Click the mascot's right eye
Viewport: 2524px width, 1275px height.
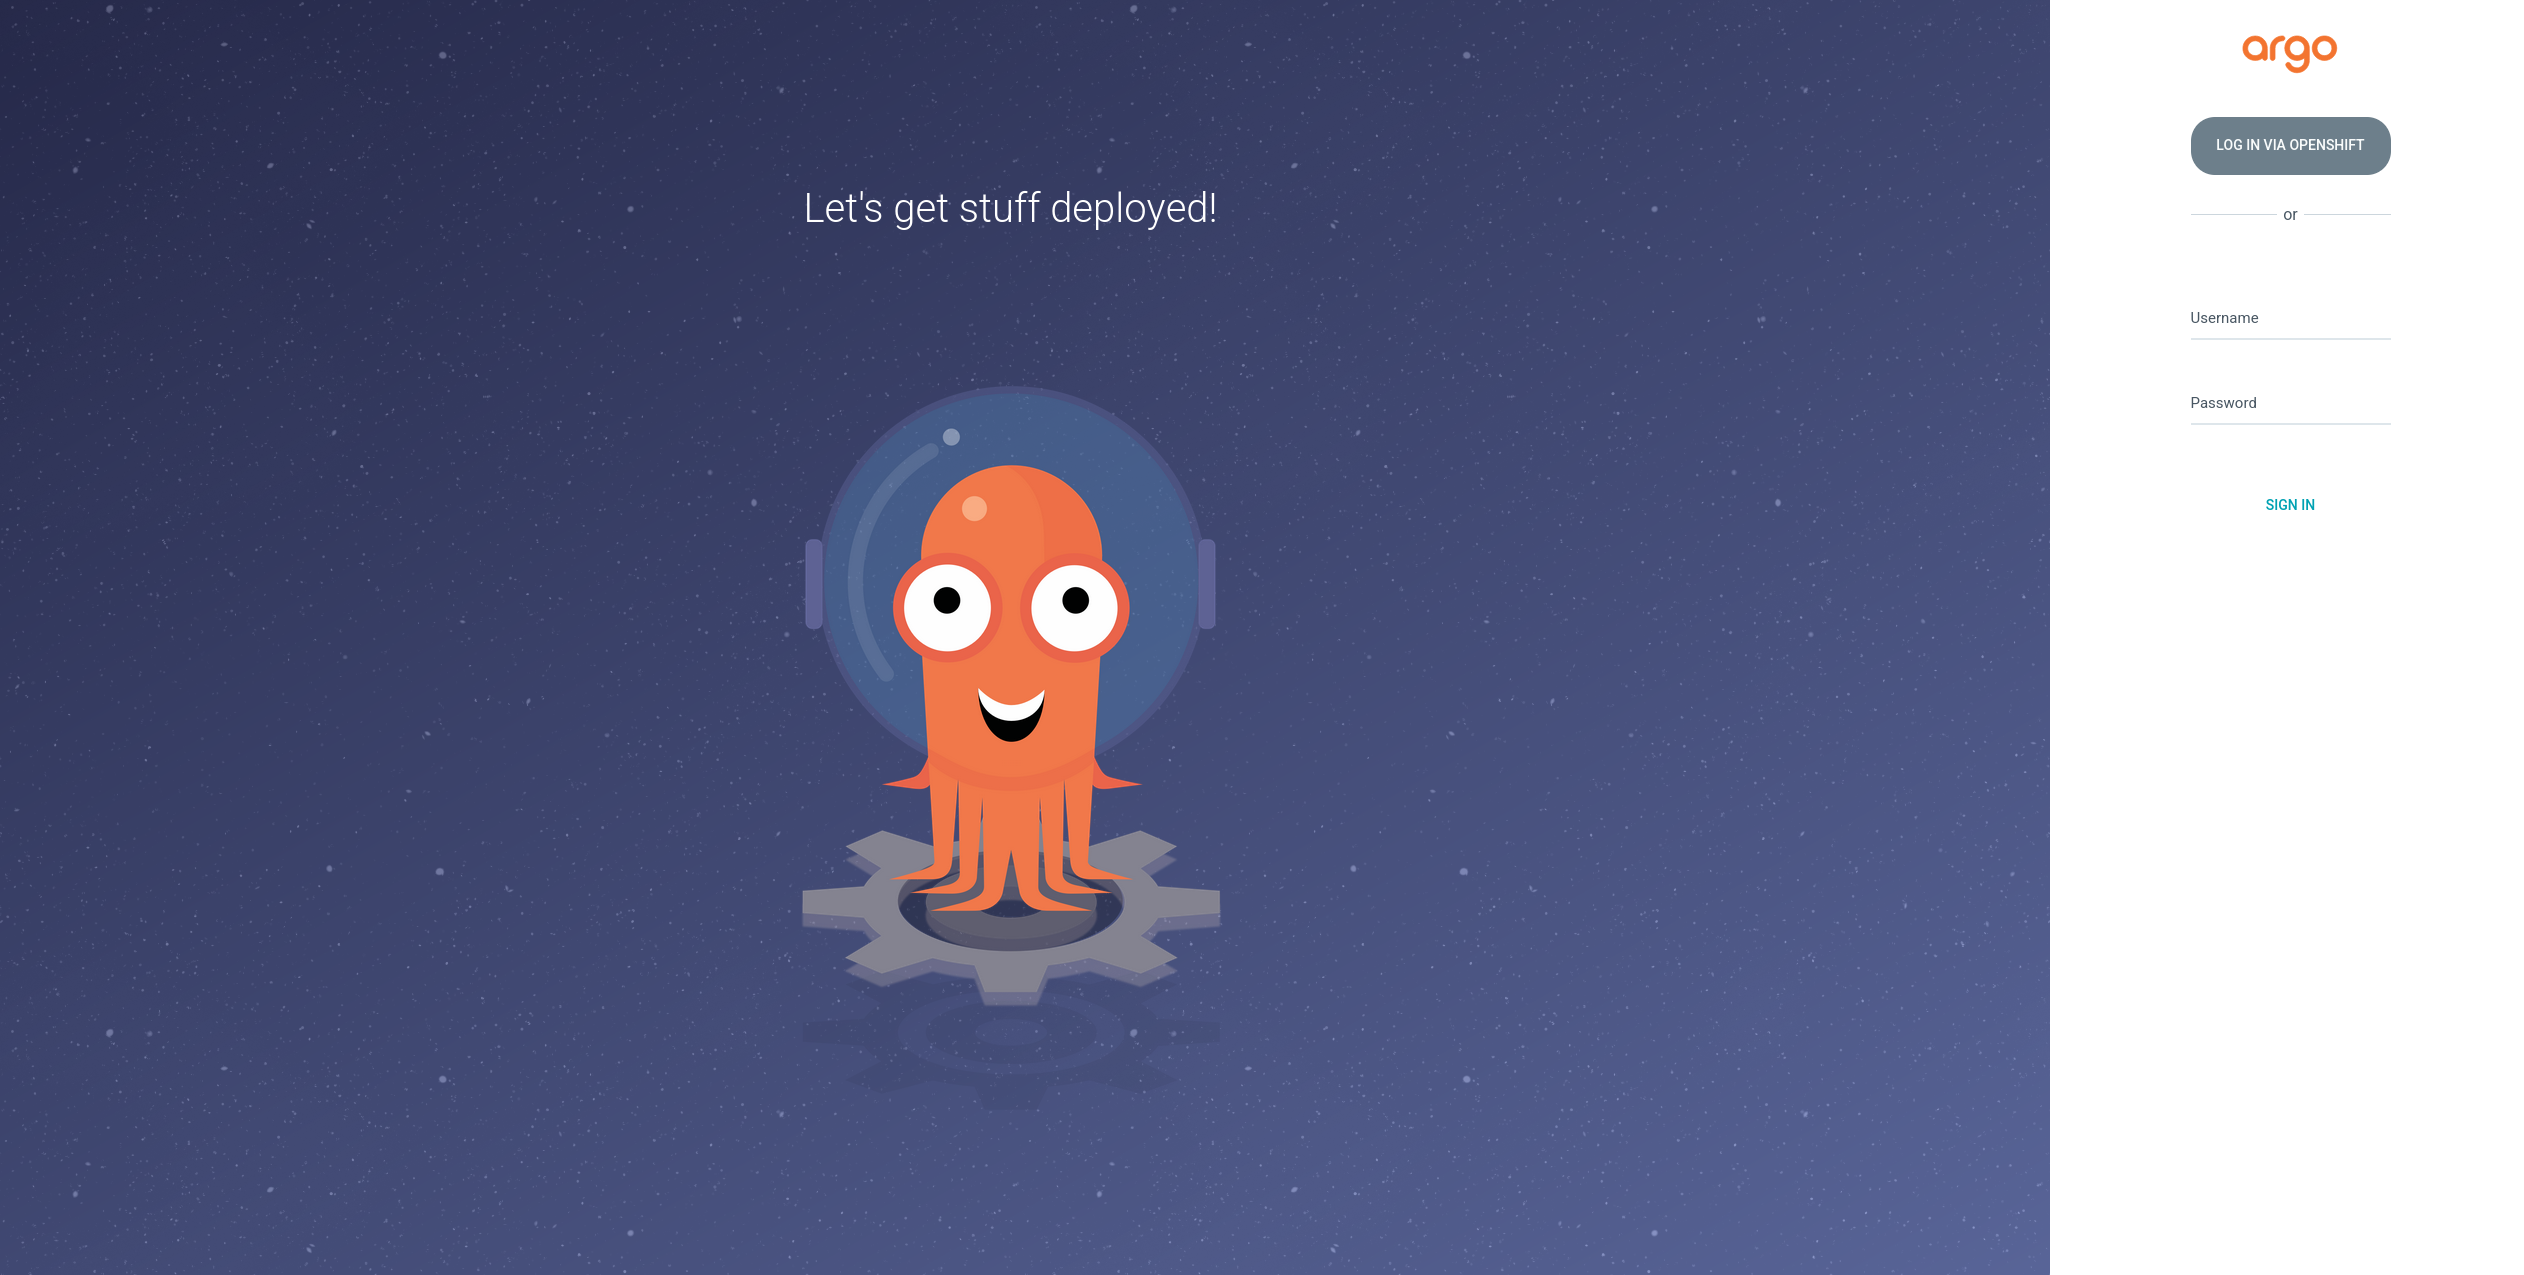(1074, 606)
